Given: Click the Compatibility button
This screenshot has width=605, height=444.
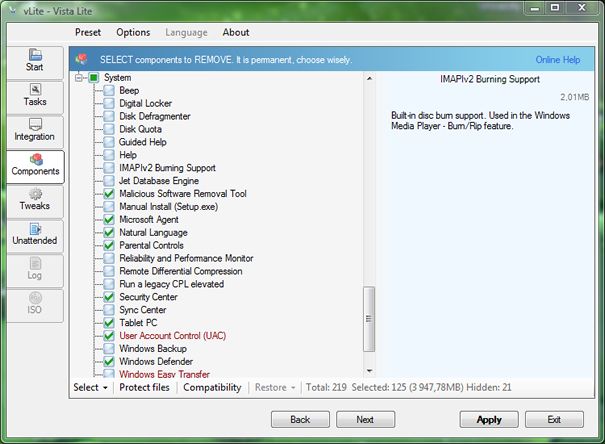Looking at the screenshot, I should click(212, 387).
